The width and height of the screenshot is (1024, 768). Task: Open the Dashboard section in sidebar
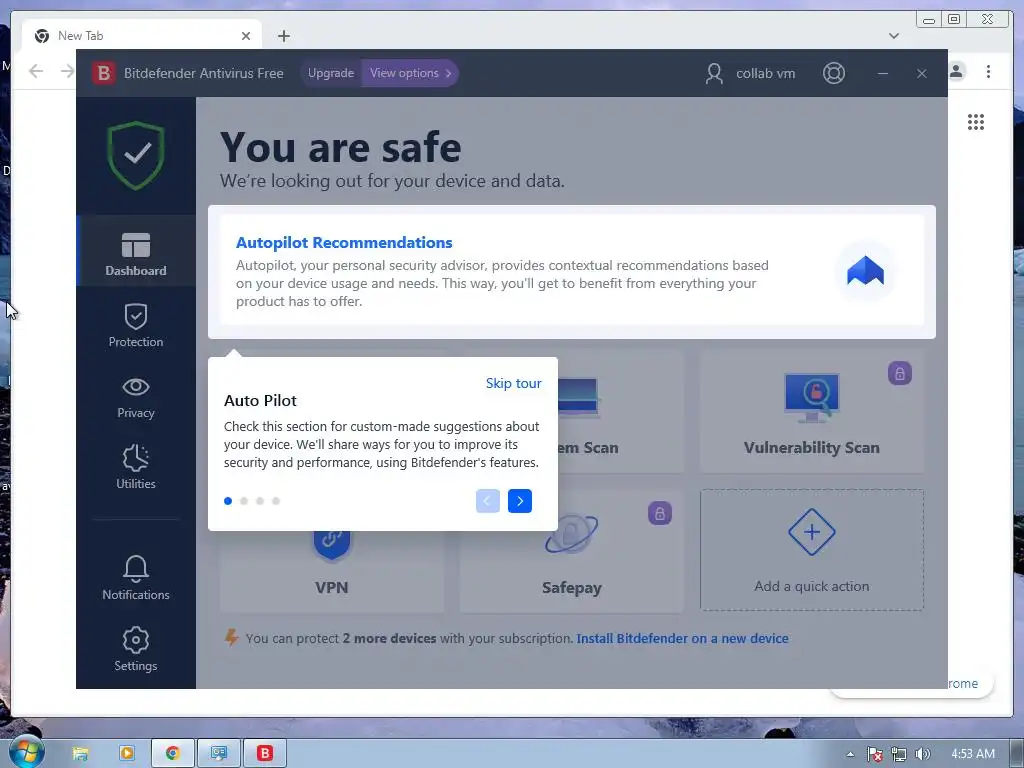[136, 251]
